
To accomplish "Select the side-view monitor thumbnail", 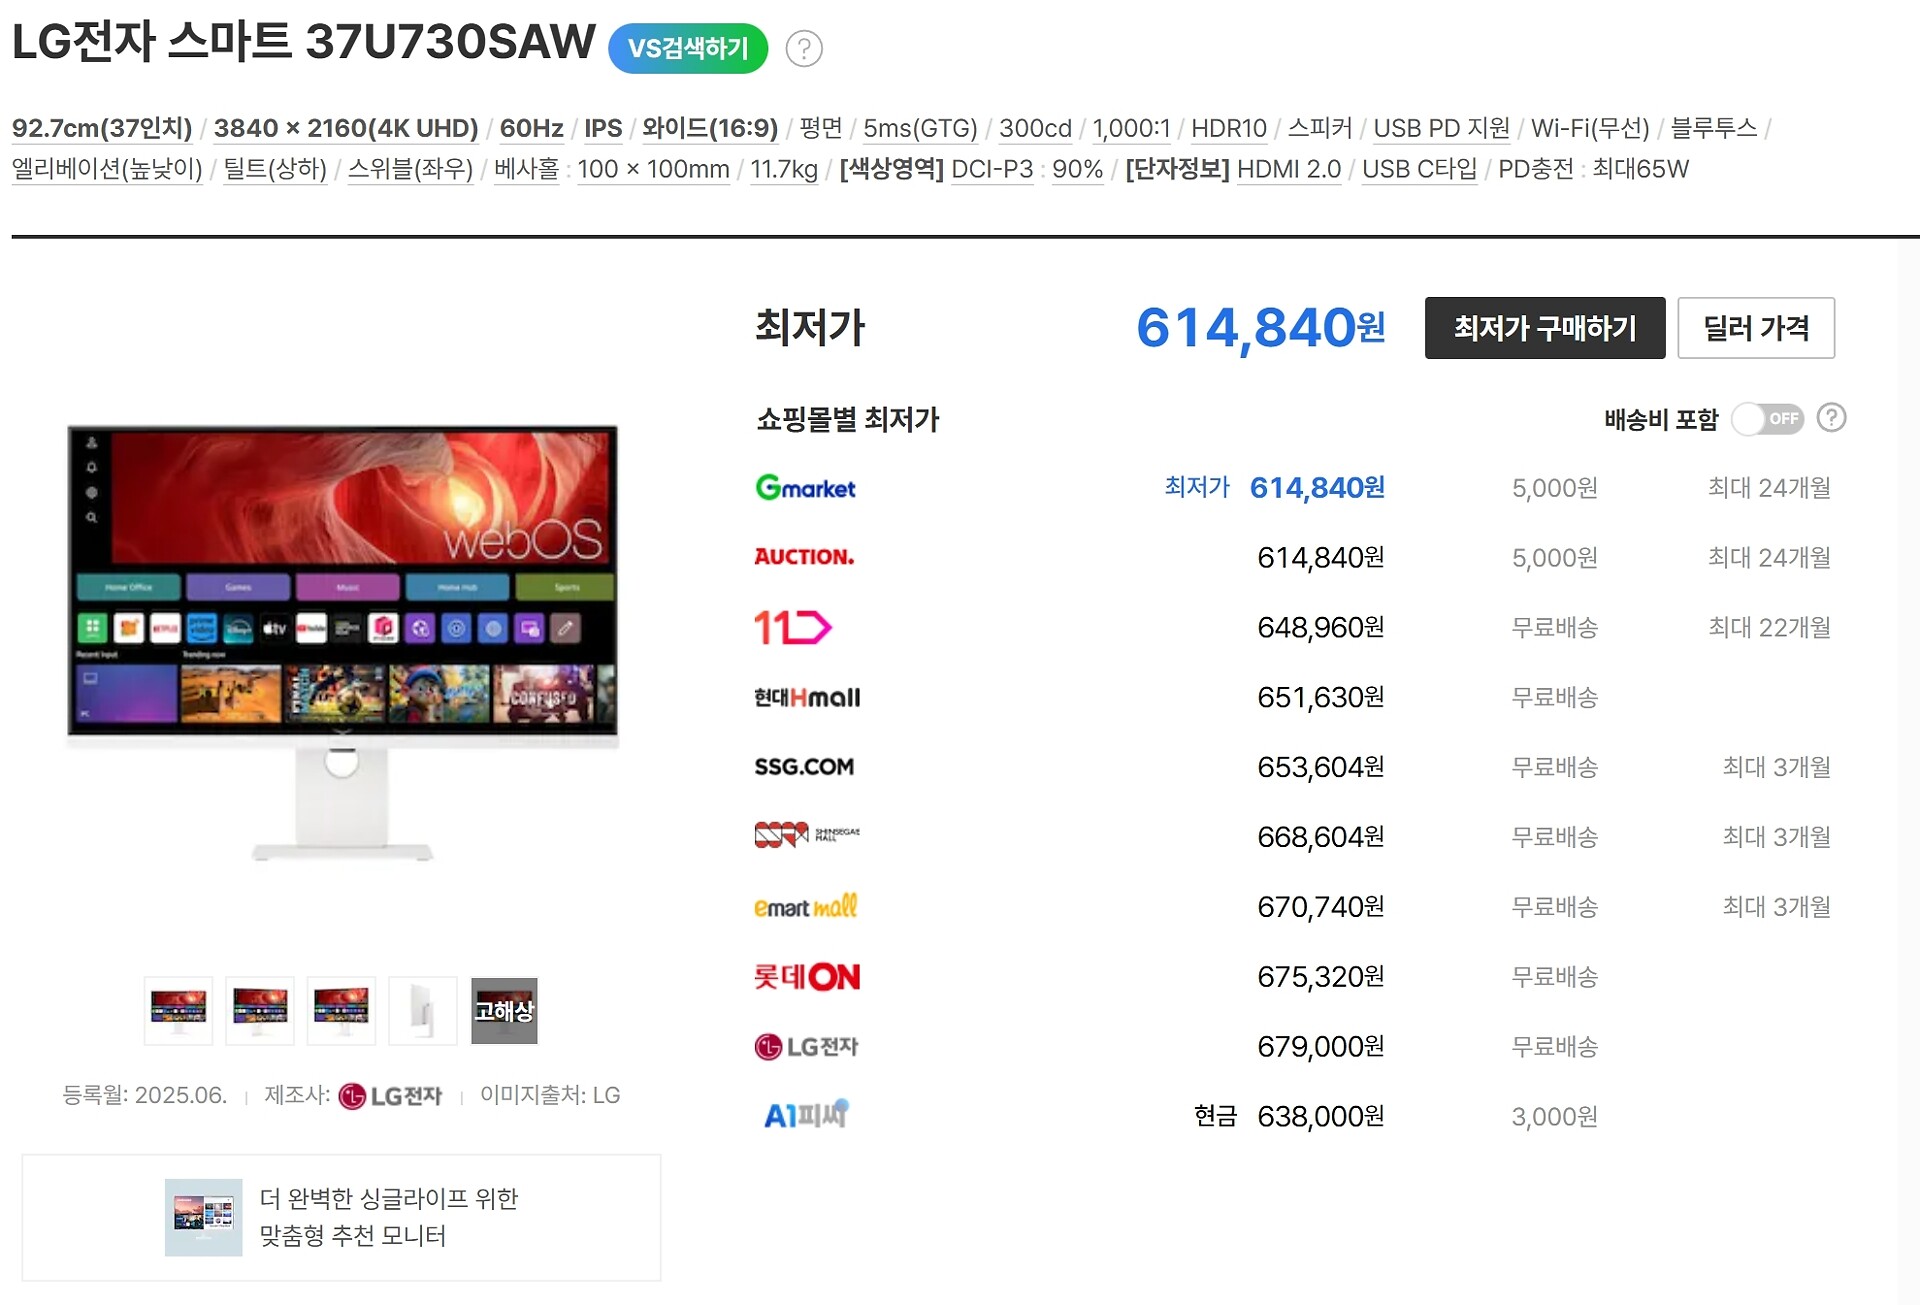I will tap(422, 1011).
